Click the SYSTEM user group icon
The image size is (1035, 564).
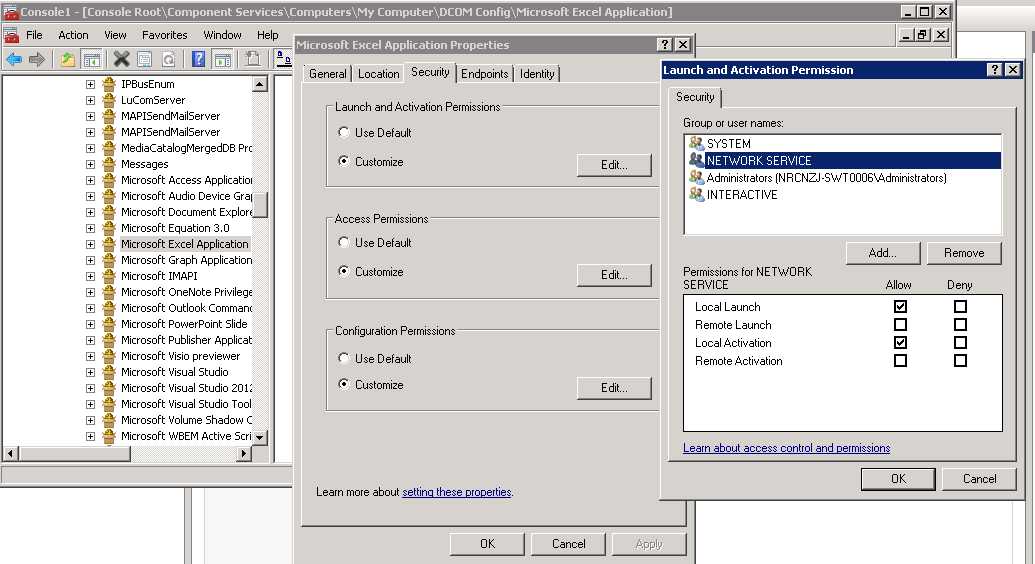[696, 143]
